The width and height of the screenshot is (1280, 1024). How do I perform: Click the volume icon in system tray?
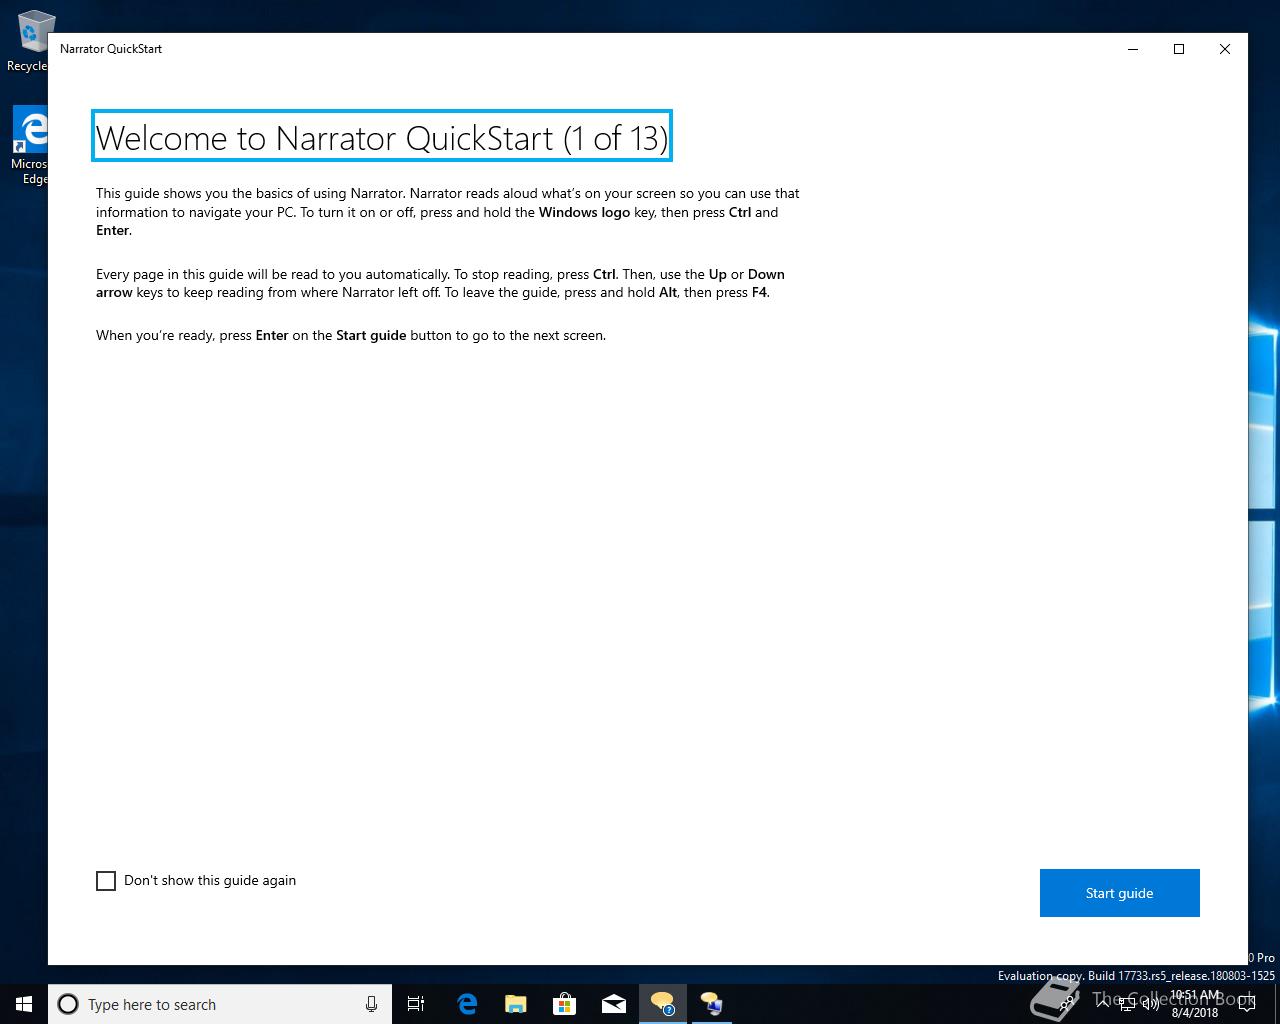[1151, 1004]
